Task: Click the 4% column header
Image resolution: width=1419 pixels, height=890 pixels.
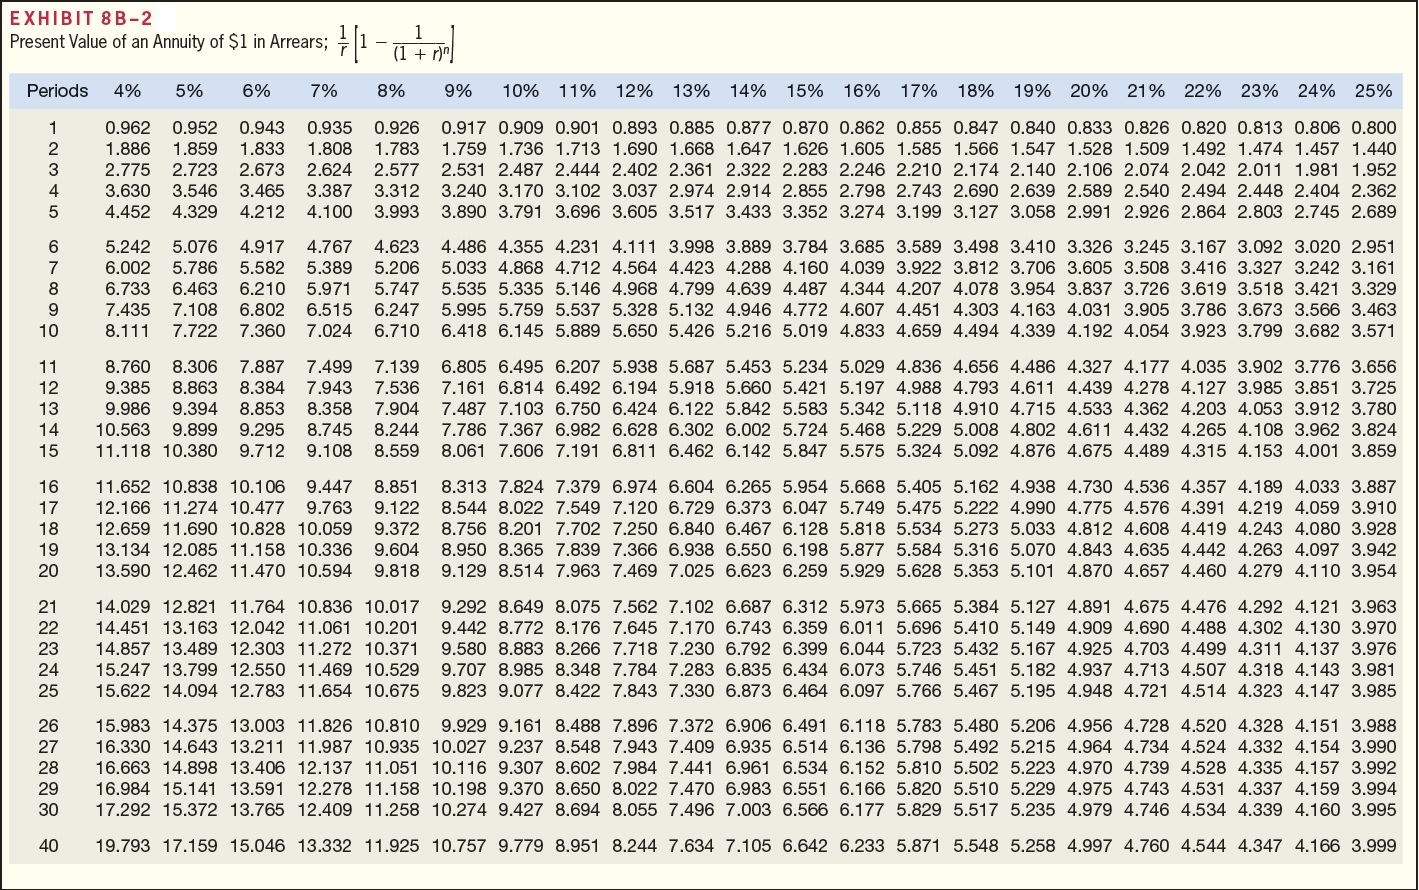Action: (x=126, y=91)
